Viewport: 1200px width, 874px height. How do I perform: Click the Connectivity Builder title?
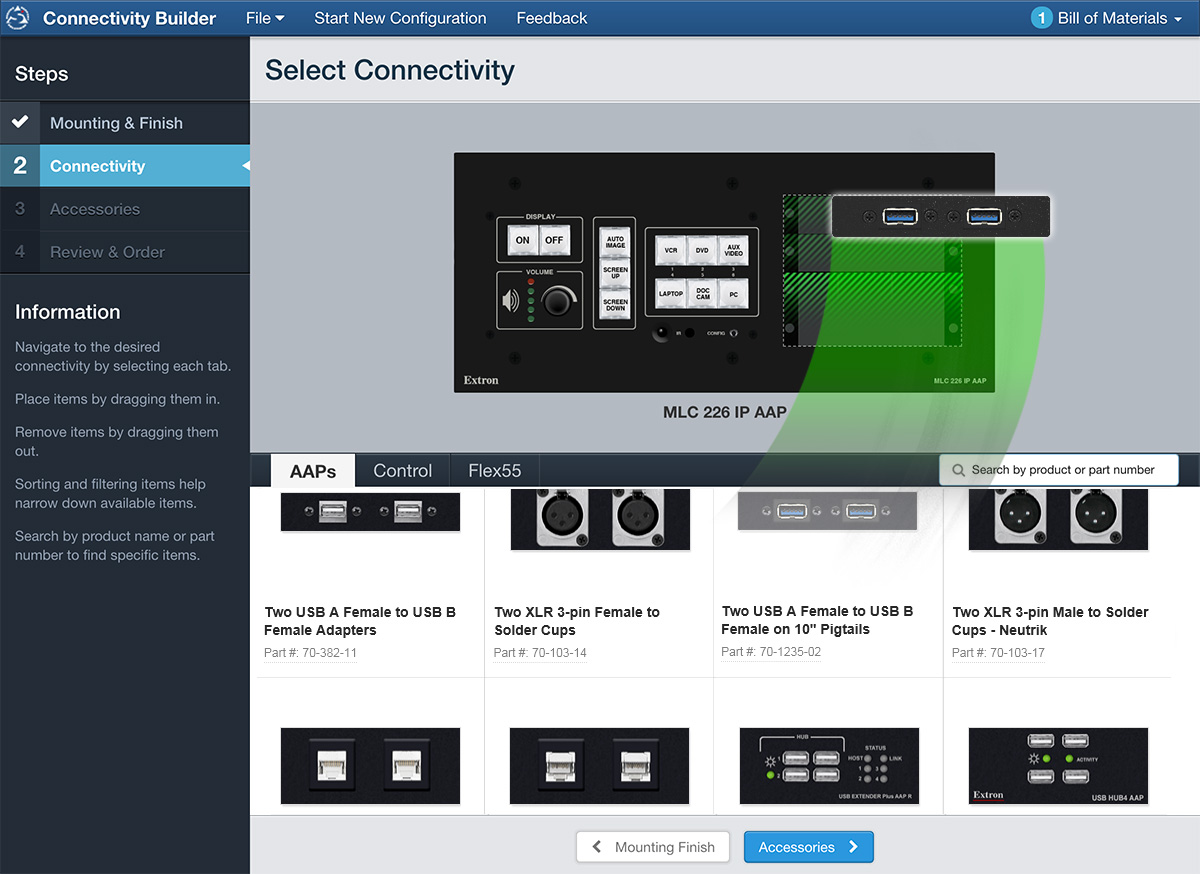[x=129, y=18]
